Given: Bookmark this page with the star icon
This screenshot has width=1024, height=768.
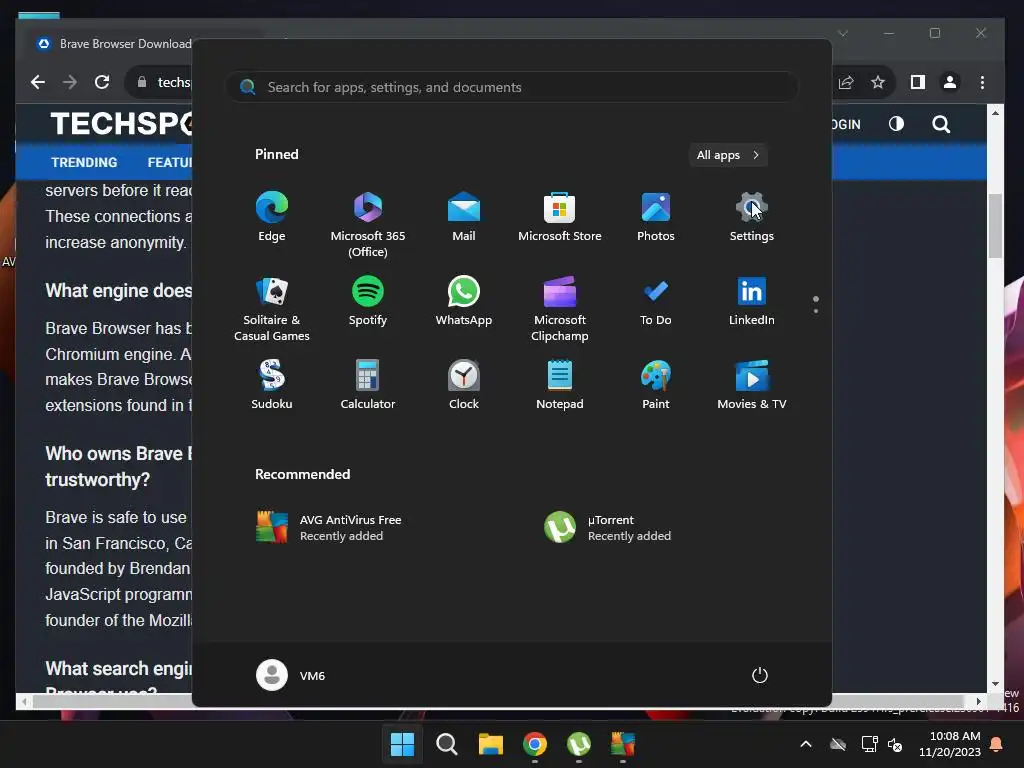Looking at the screenshot, I should click(x=878, y=82).
